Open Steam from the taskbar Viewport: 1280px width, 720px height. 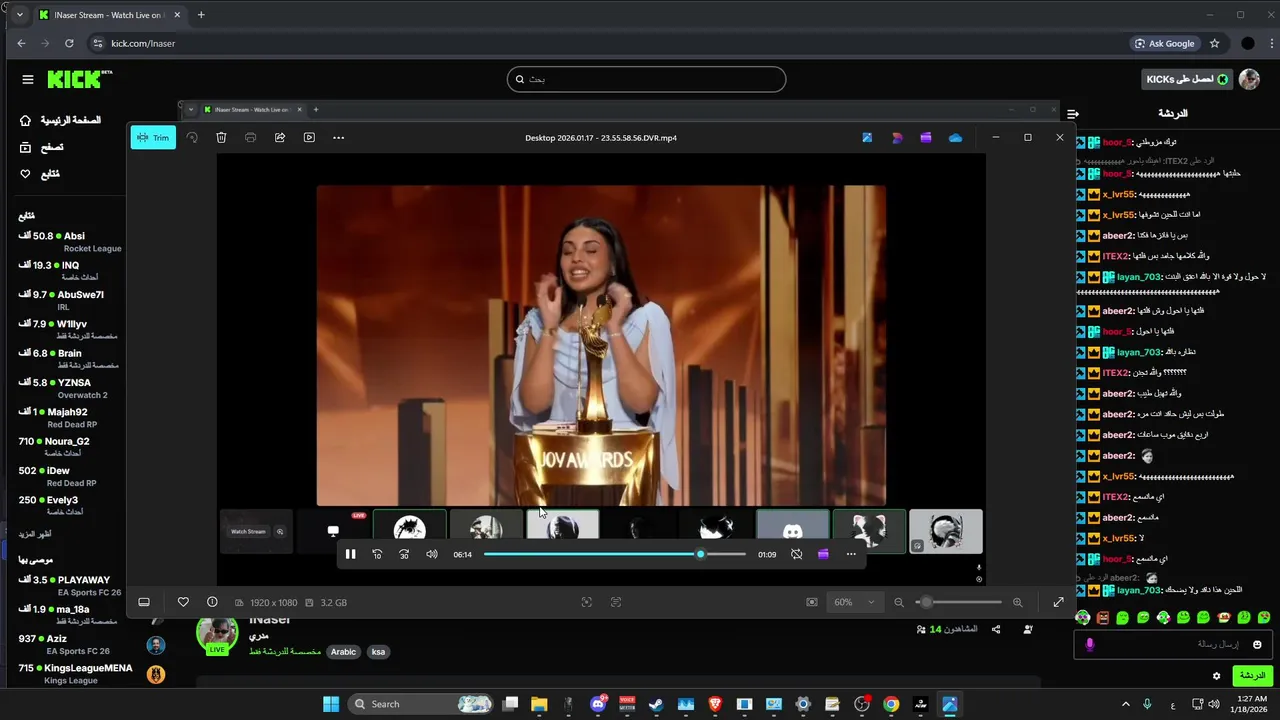(656, 704)
